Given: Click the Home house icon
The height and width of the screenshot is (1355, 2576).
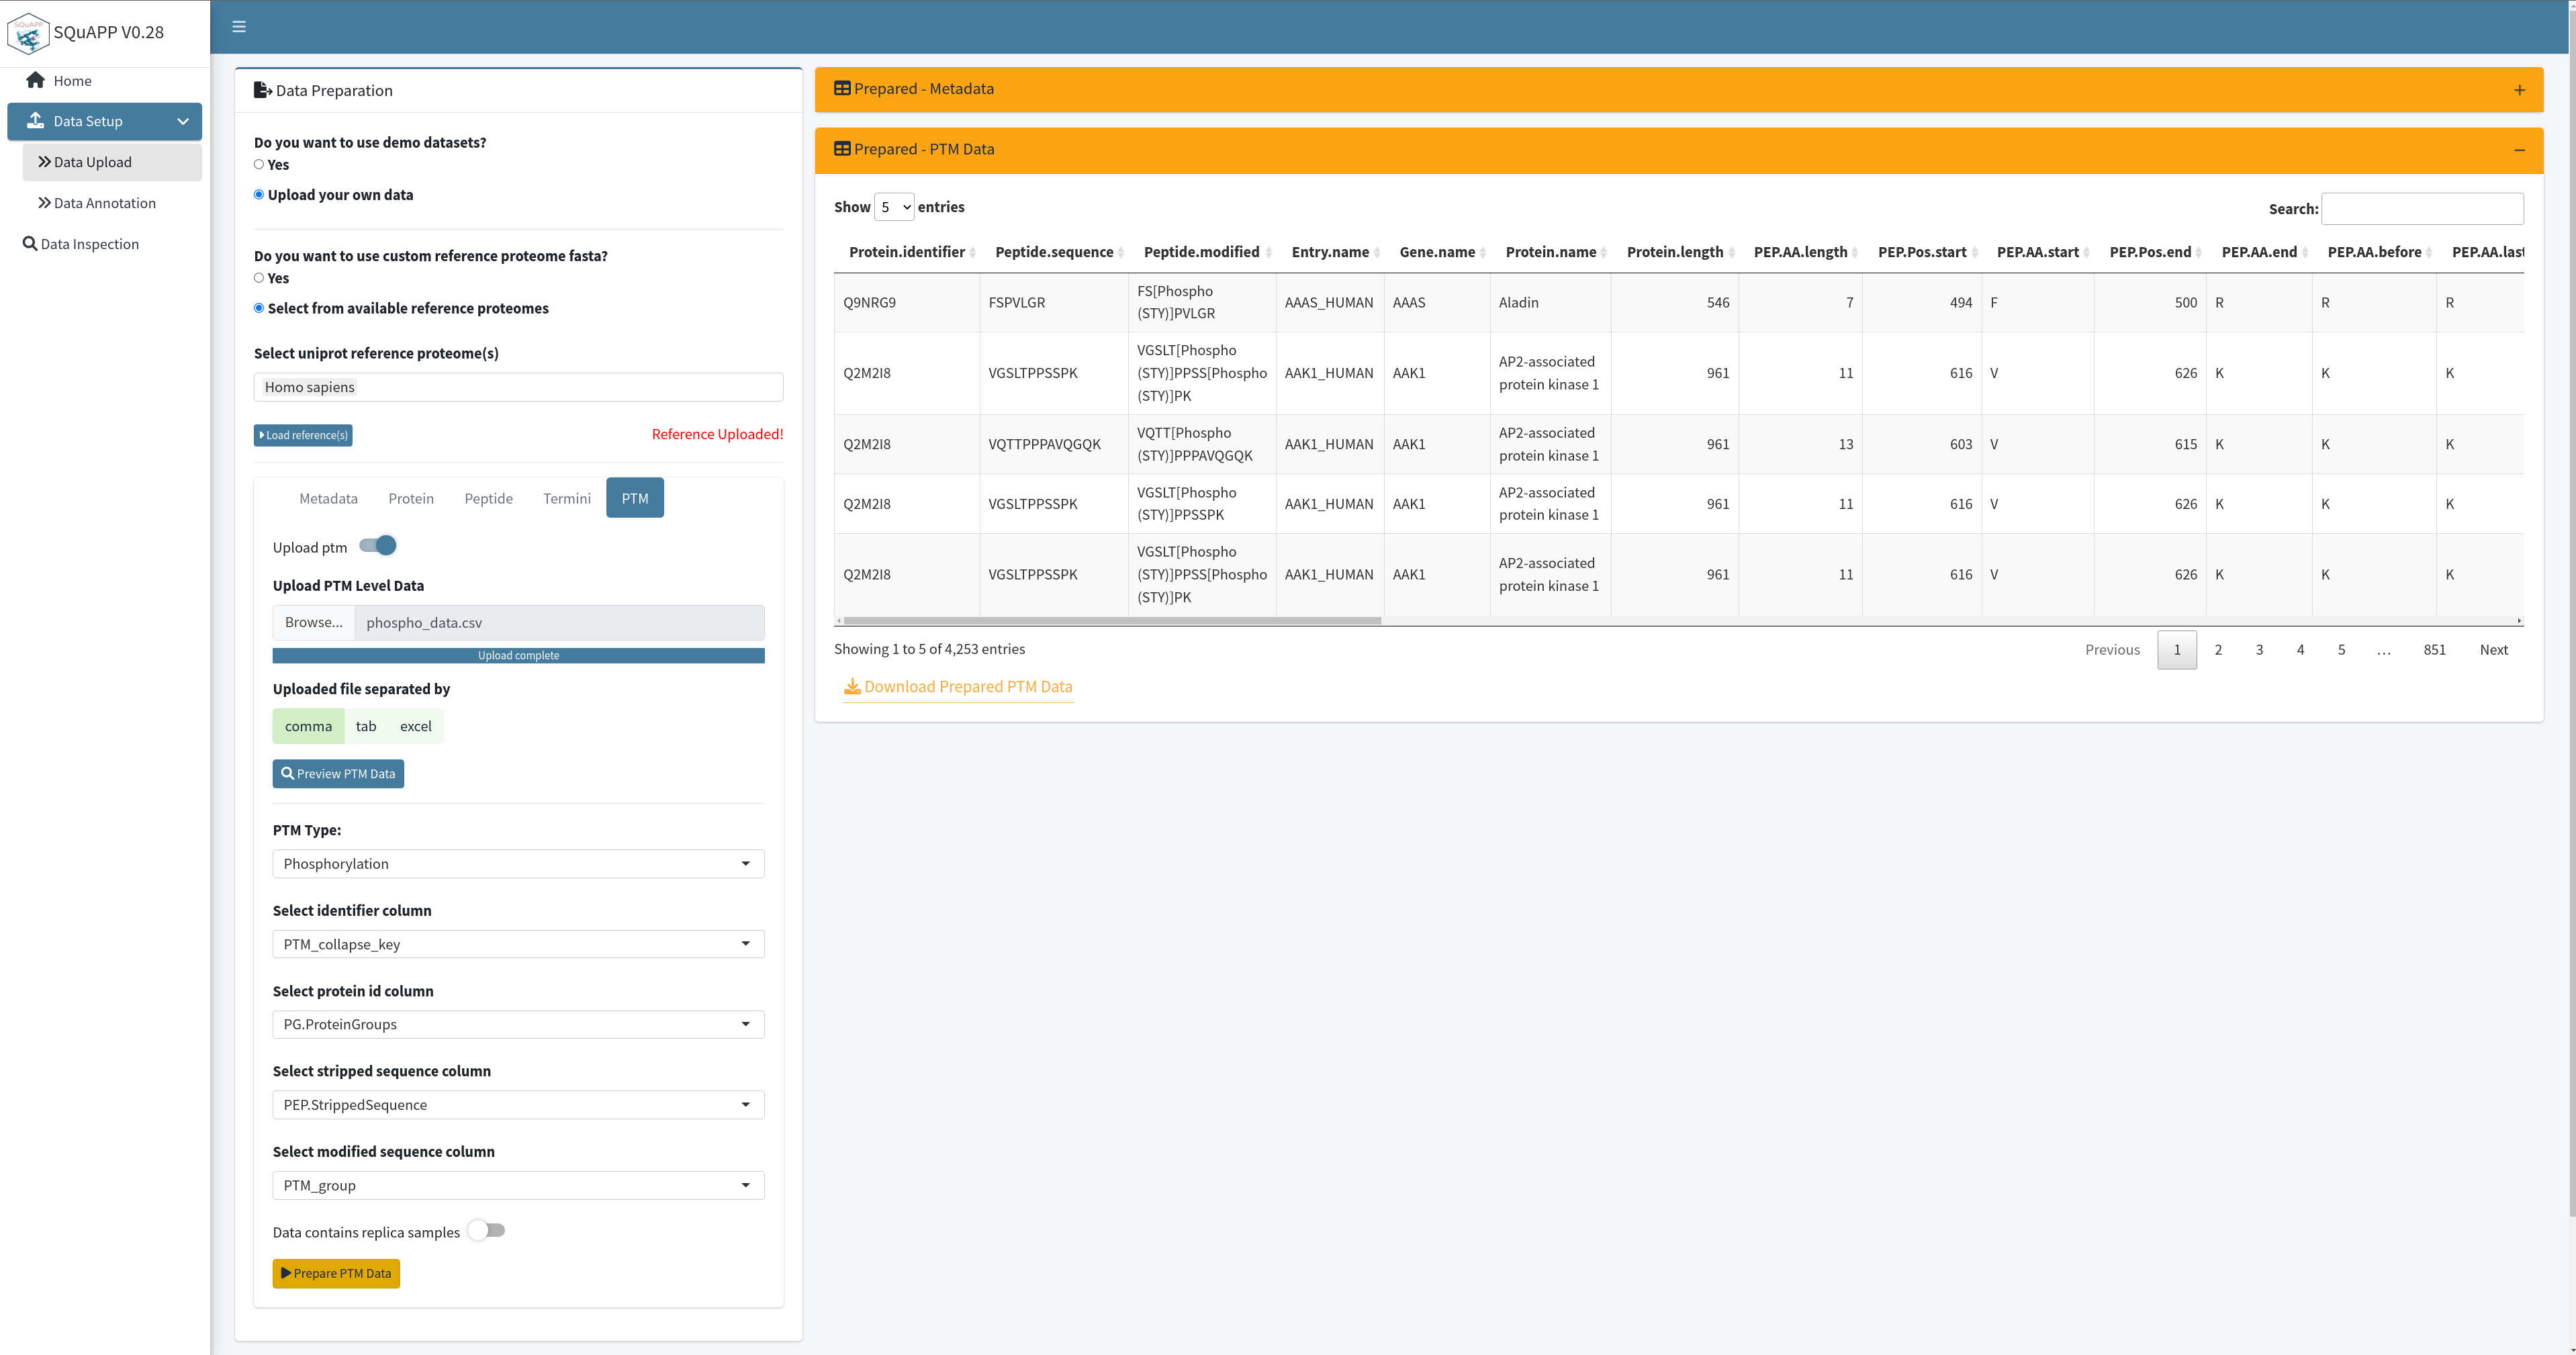Looking at the screenshot, I should pyautogui.click(x=36, y=80).
